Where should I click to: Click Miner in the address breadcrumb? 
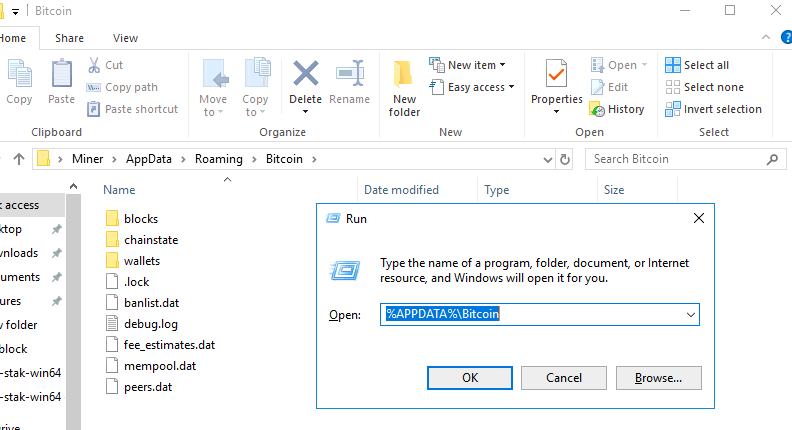point(87,159)
